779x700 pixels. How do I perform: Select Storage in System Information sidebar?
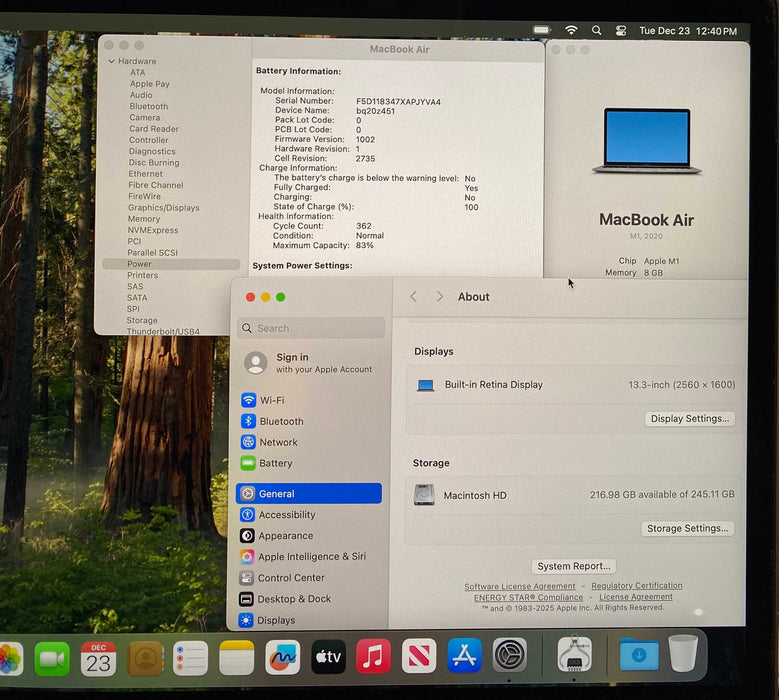(x=142, y=320)
